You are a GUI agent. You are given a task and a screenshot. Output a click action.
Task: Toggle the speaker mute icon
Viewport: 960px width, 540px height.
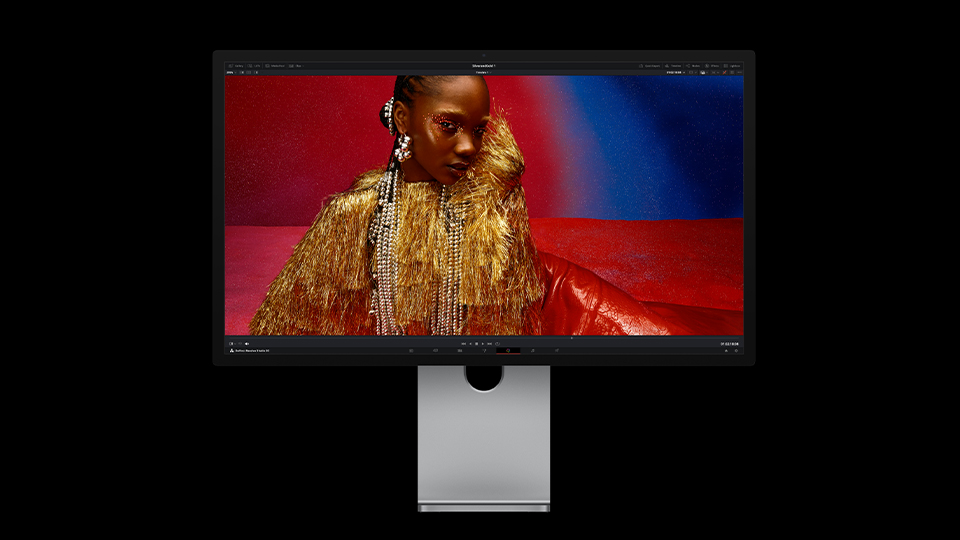(x=247, y=343)
